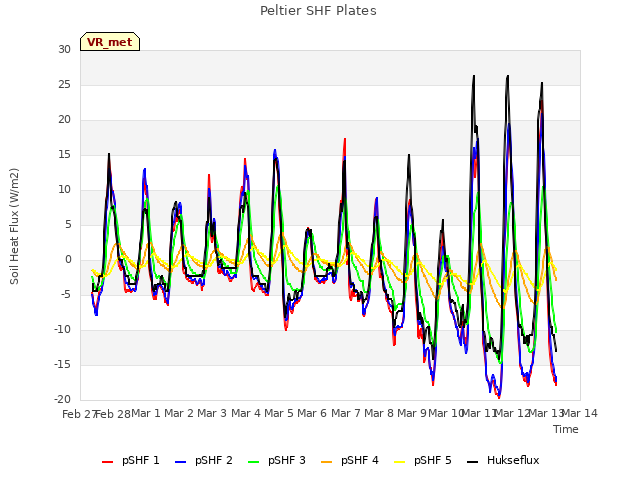The width and height of the screenshot is (640, 480).
Task: Click the Mar 6 x-axis tick label
Action: 312,413
